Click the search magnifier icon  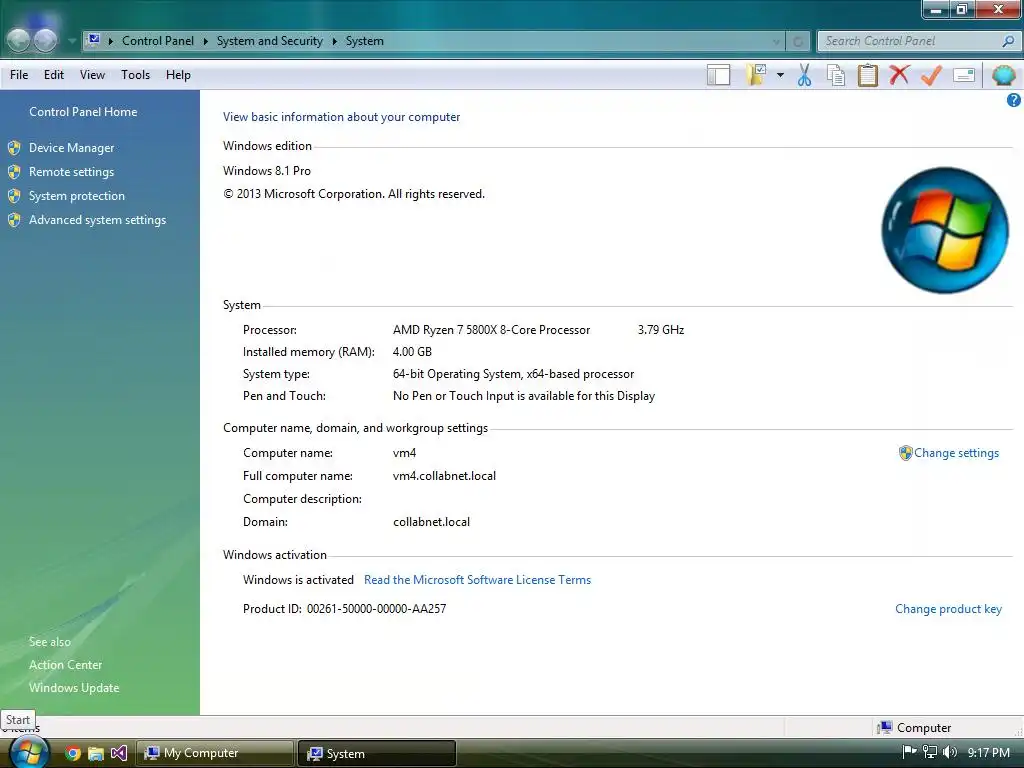[x=1008, y=41]
